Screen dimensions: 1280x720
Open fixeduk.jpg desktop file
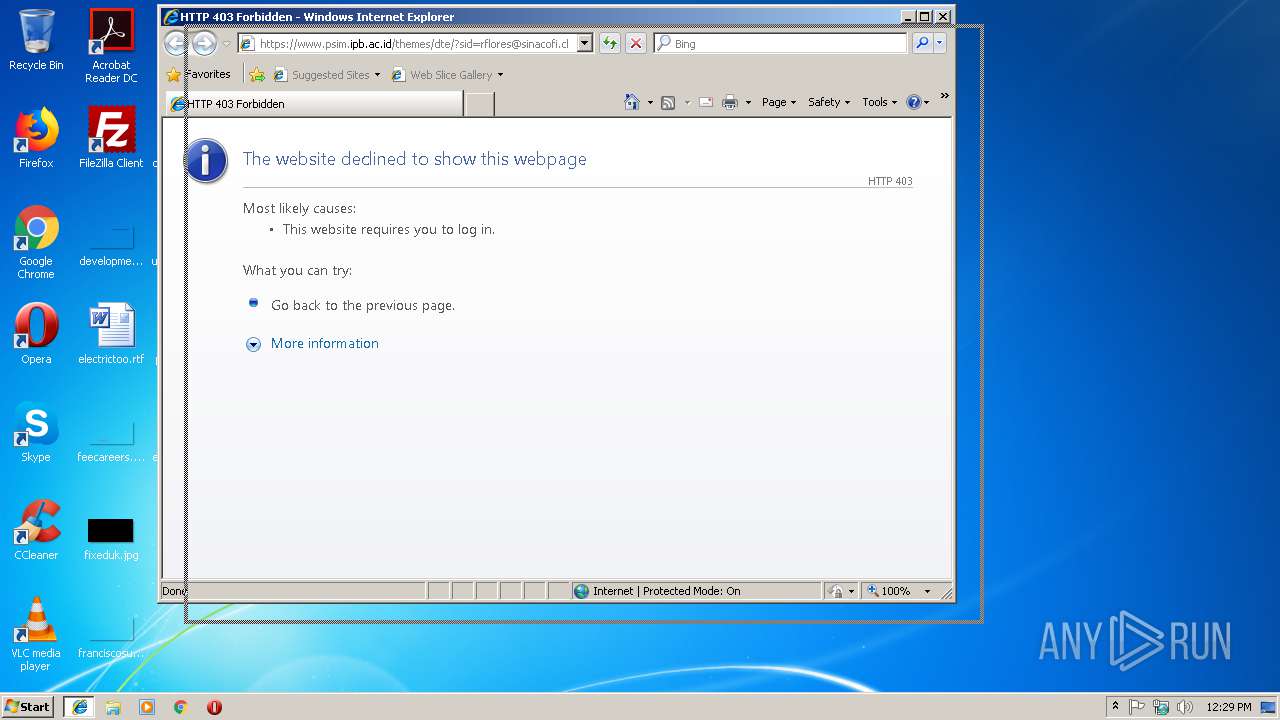pos(111,539)
